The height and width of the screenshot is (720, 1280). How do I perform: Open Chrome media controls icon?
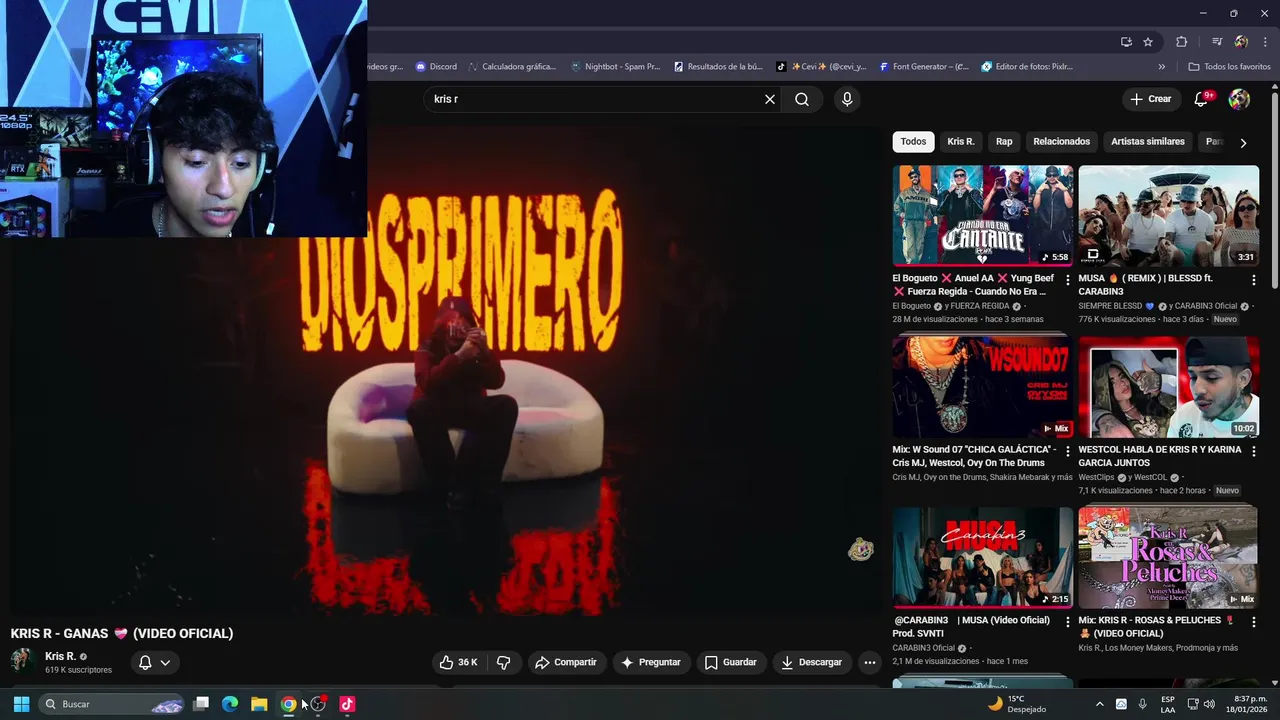(1217, 42)
